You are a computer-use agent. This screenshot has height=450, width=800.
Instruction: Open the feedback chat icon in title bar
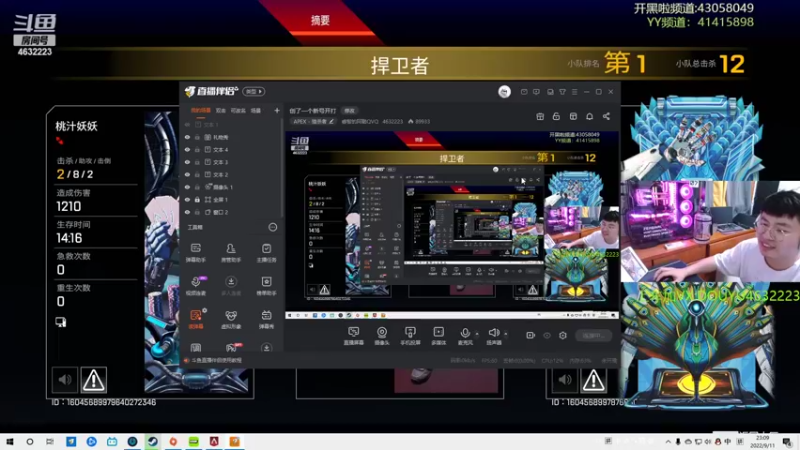pos(536,92)
